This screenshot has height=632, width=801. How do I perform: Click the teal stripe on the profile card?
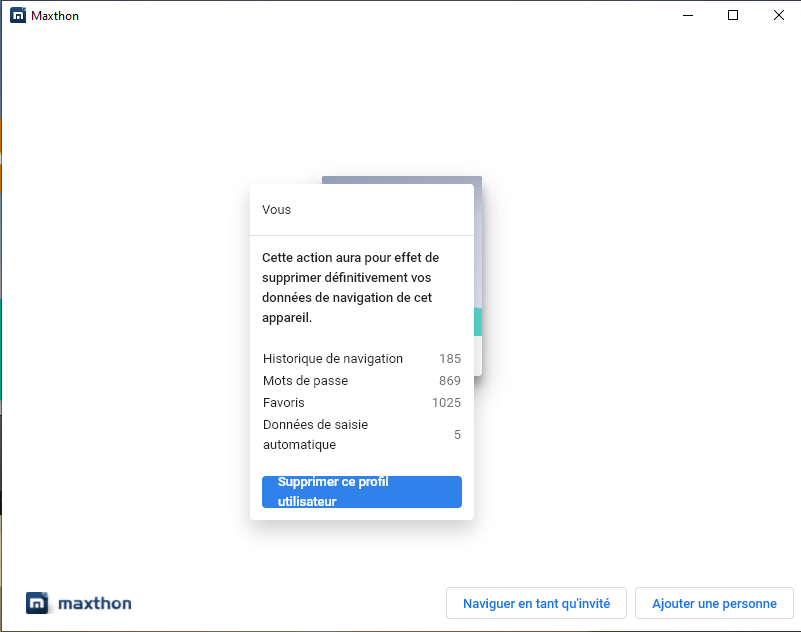point(478,322)
